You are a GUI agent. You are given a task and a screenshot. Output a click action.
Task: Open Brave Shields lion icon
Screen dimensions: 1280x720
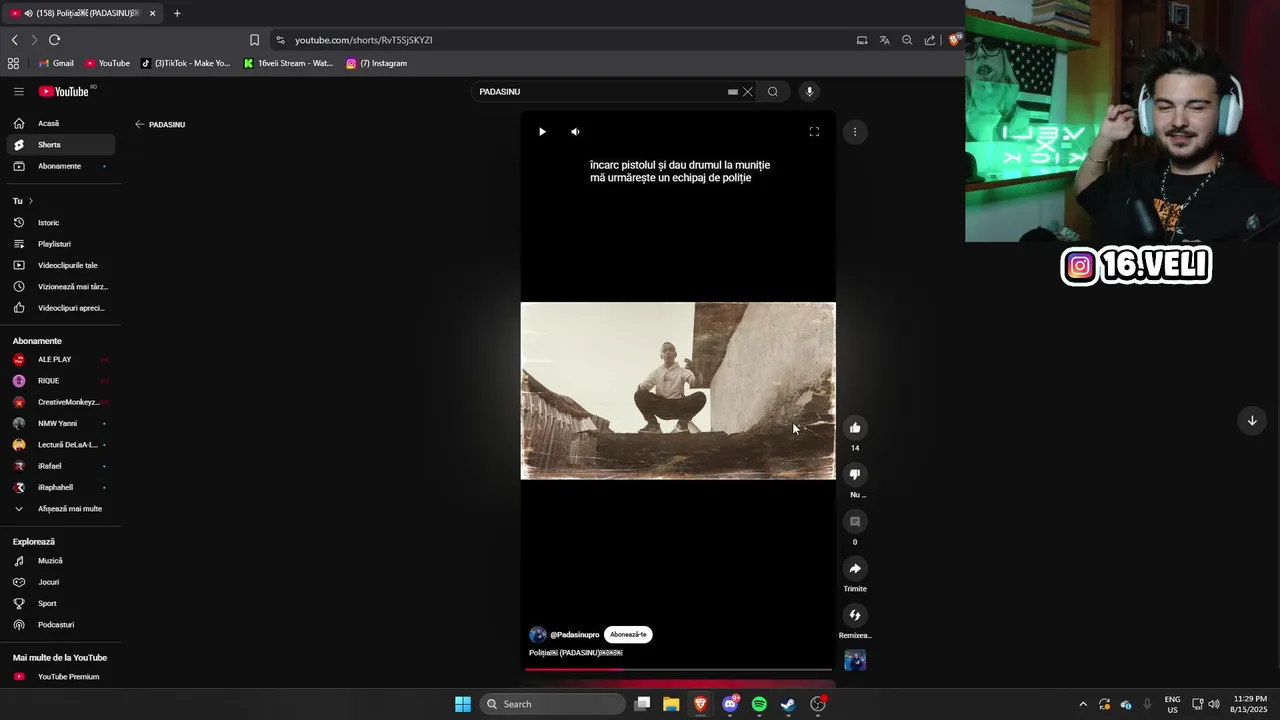coord(955,40)
